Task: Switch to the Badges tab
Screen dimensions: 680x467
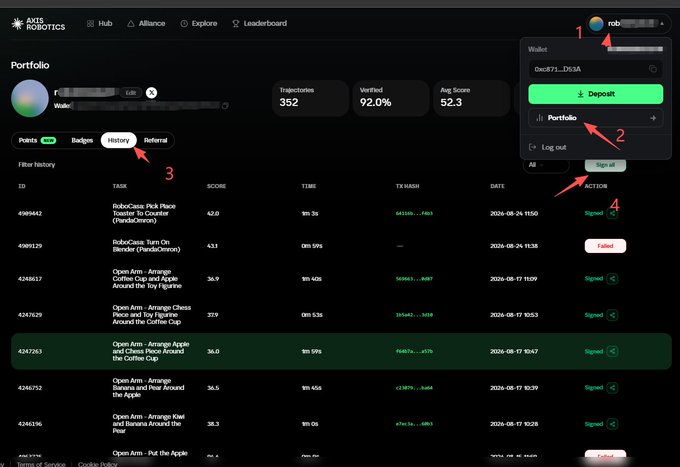Action: 82,140
